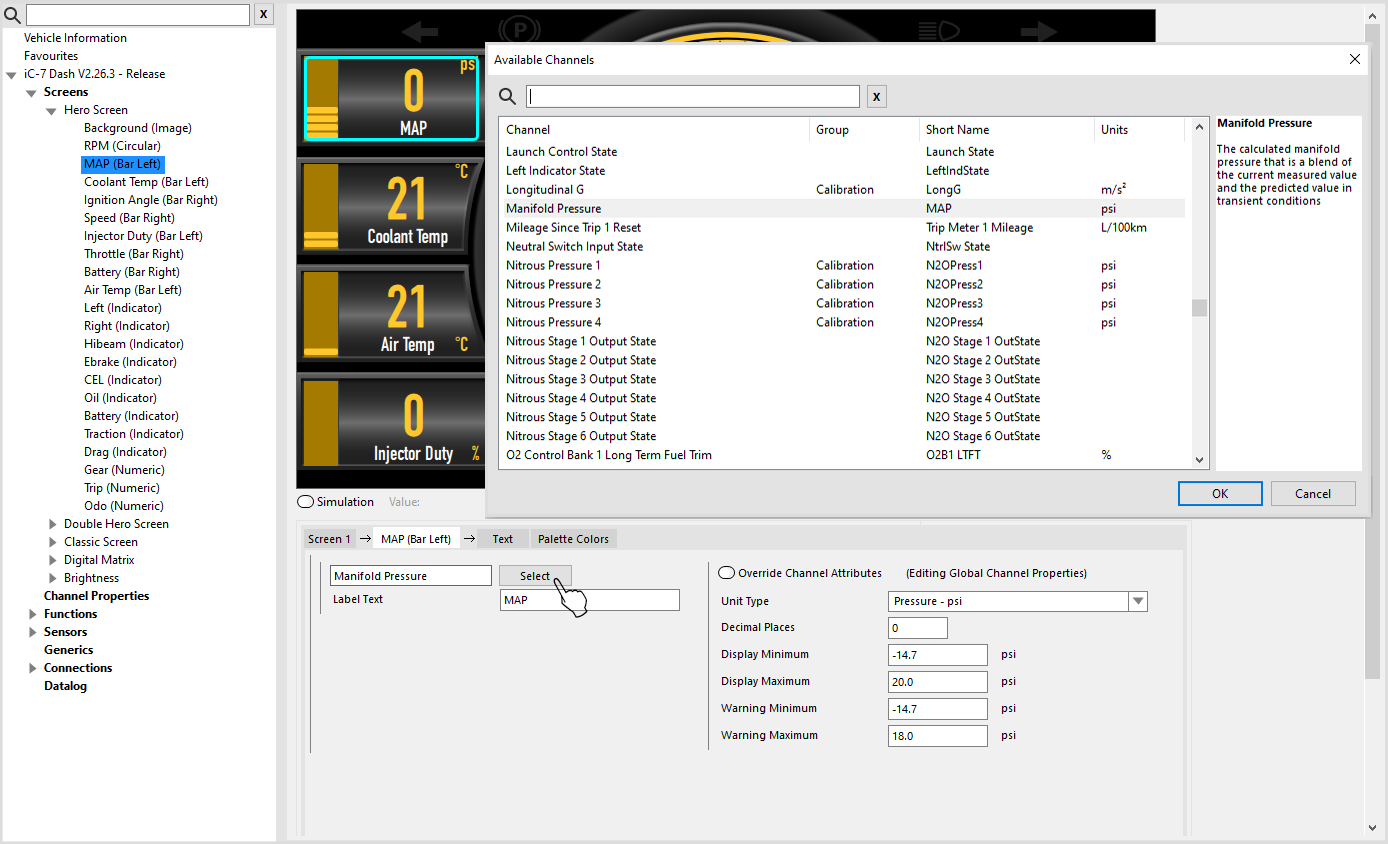Switch to the Palette Colors tab

click(x=573, y=539)
